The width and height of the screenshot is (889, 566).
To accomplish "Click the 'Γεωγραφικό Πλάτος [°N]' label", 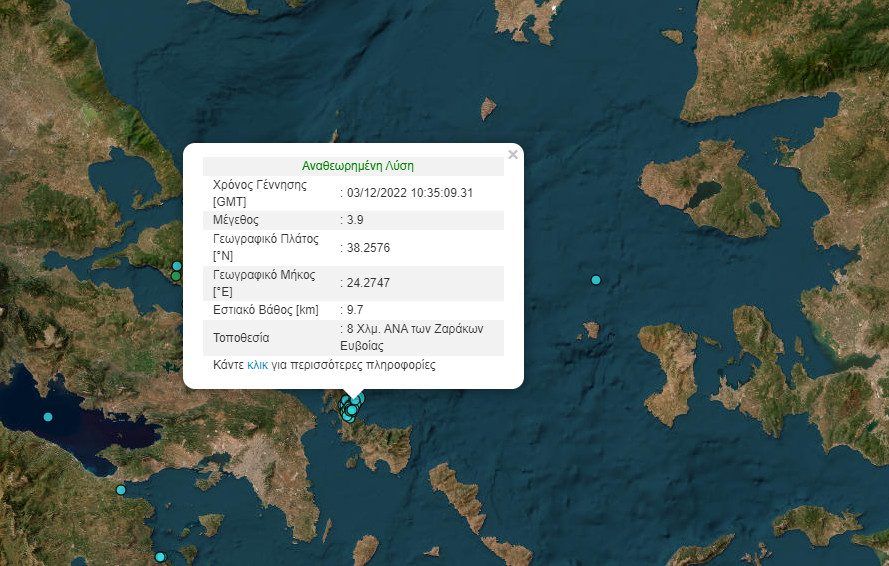I will coord(265,247).
